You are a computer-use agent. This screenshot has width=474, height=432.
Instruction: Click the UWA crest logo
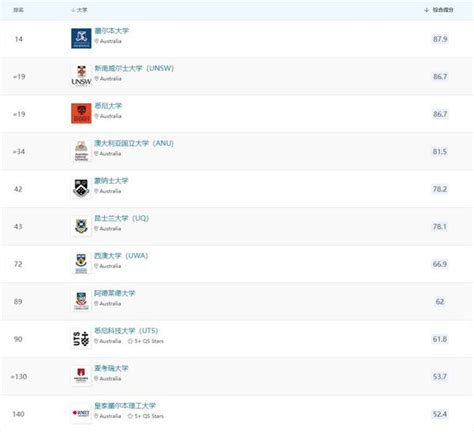[x=81, y=263]
